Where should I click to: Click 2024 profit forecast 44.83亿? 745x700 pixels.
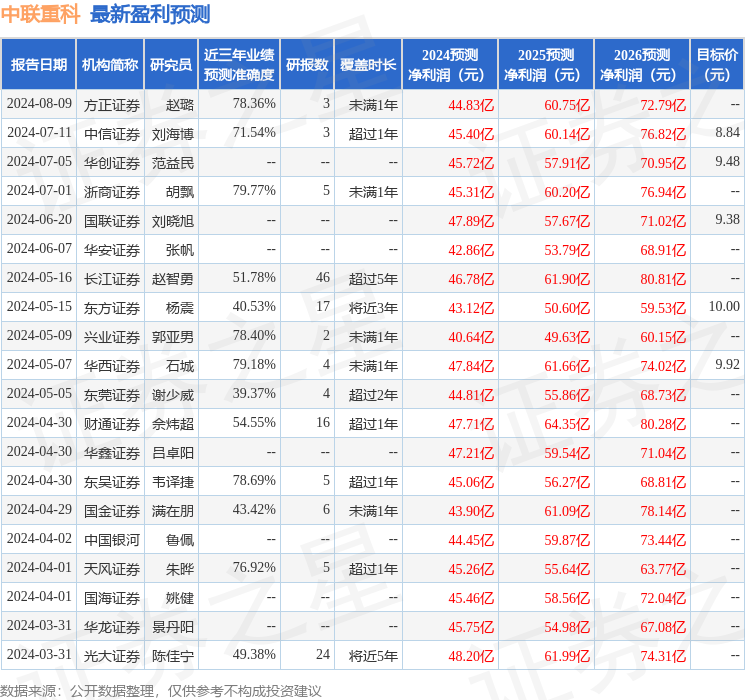point(471,105)
